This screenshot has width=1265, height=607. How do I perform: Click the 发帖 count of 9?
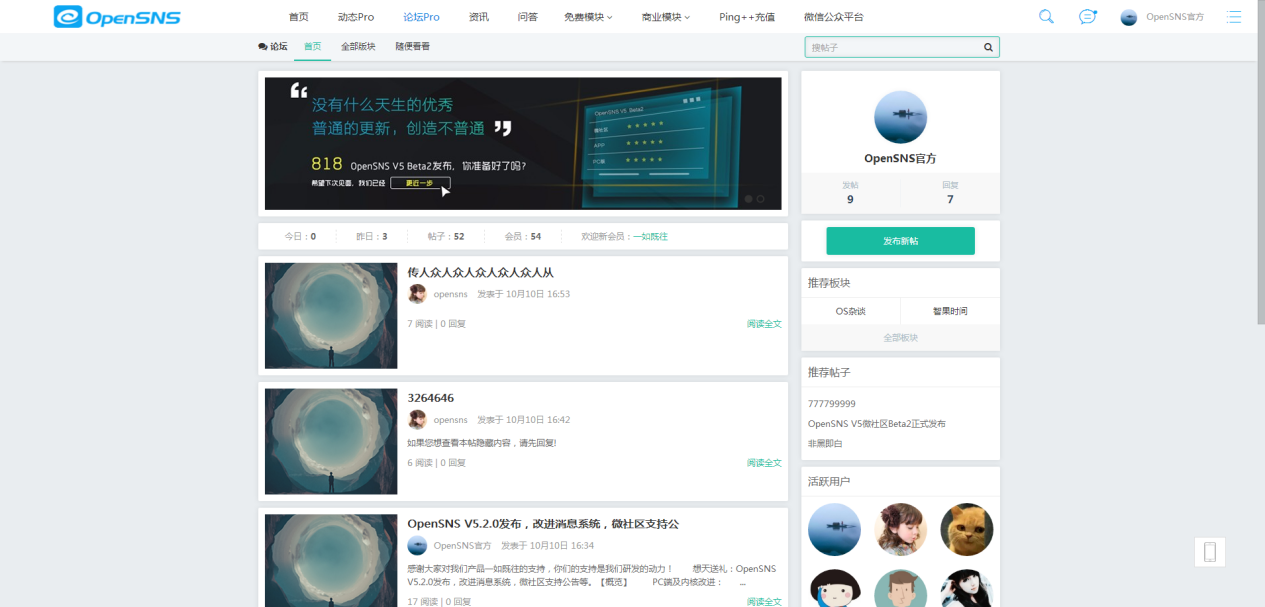click(x=850, y=199)
